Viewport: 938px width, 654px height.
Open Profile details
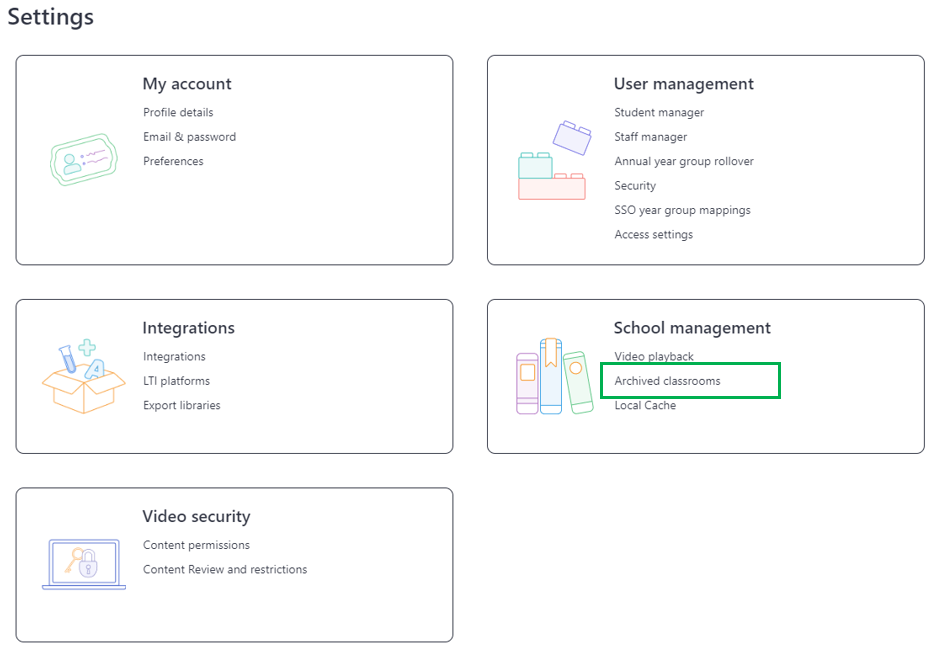(x=178, y=112)
